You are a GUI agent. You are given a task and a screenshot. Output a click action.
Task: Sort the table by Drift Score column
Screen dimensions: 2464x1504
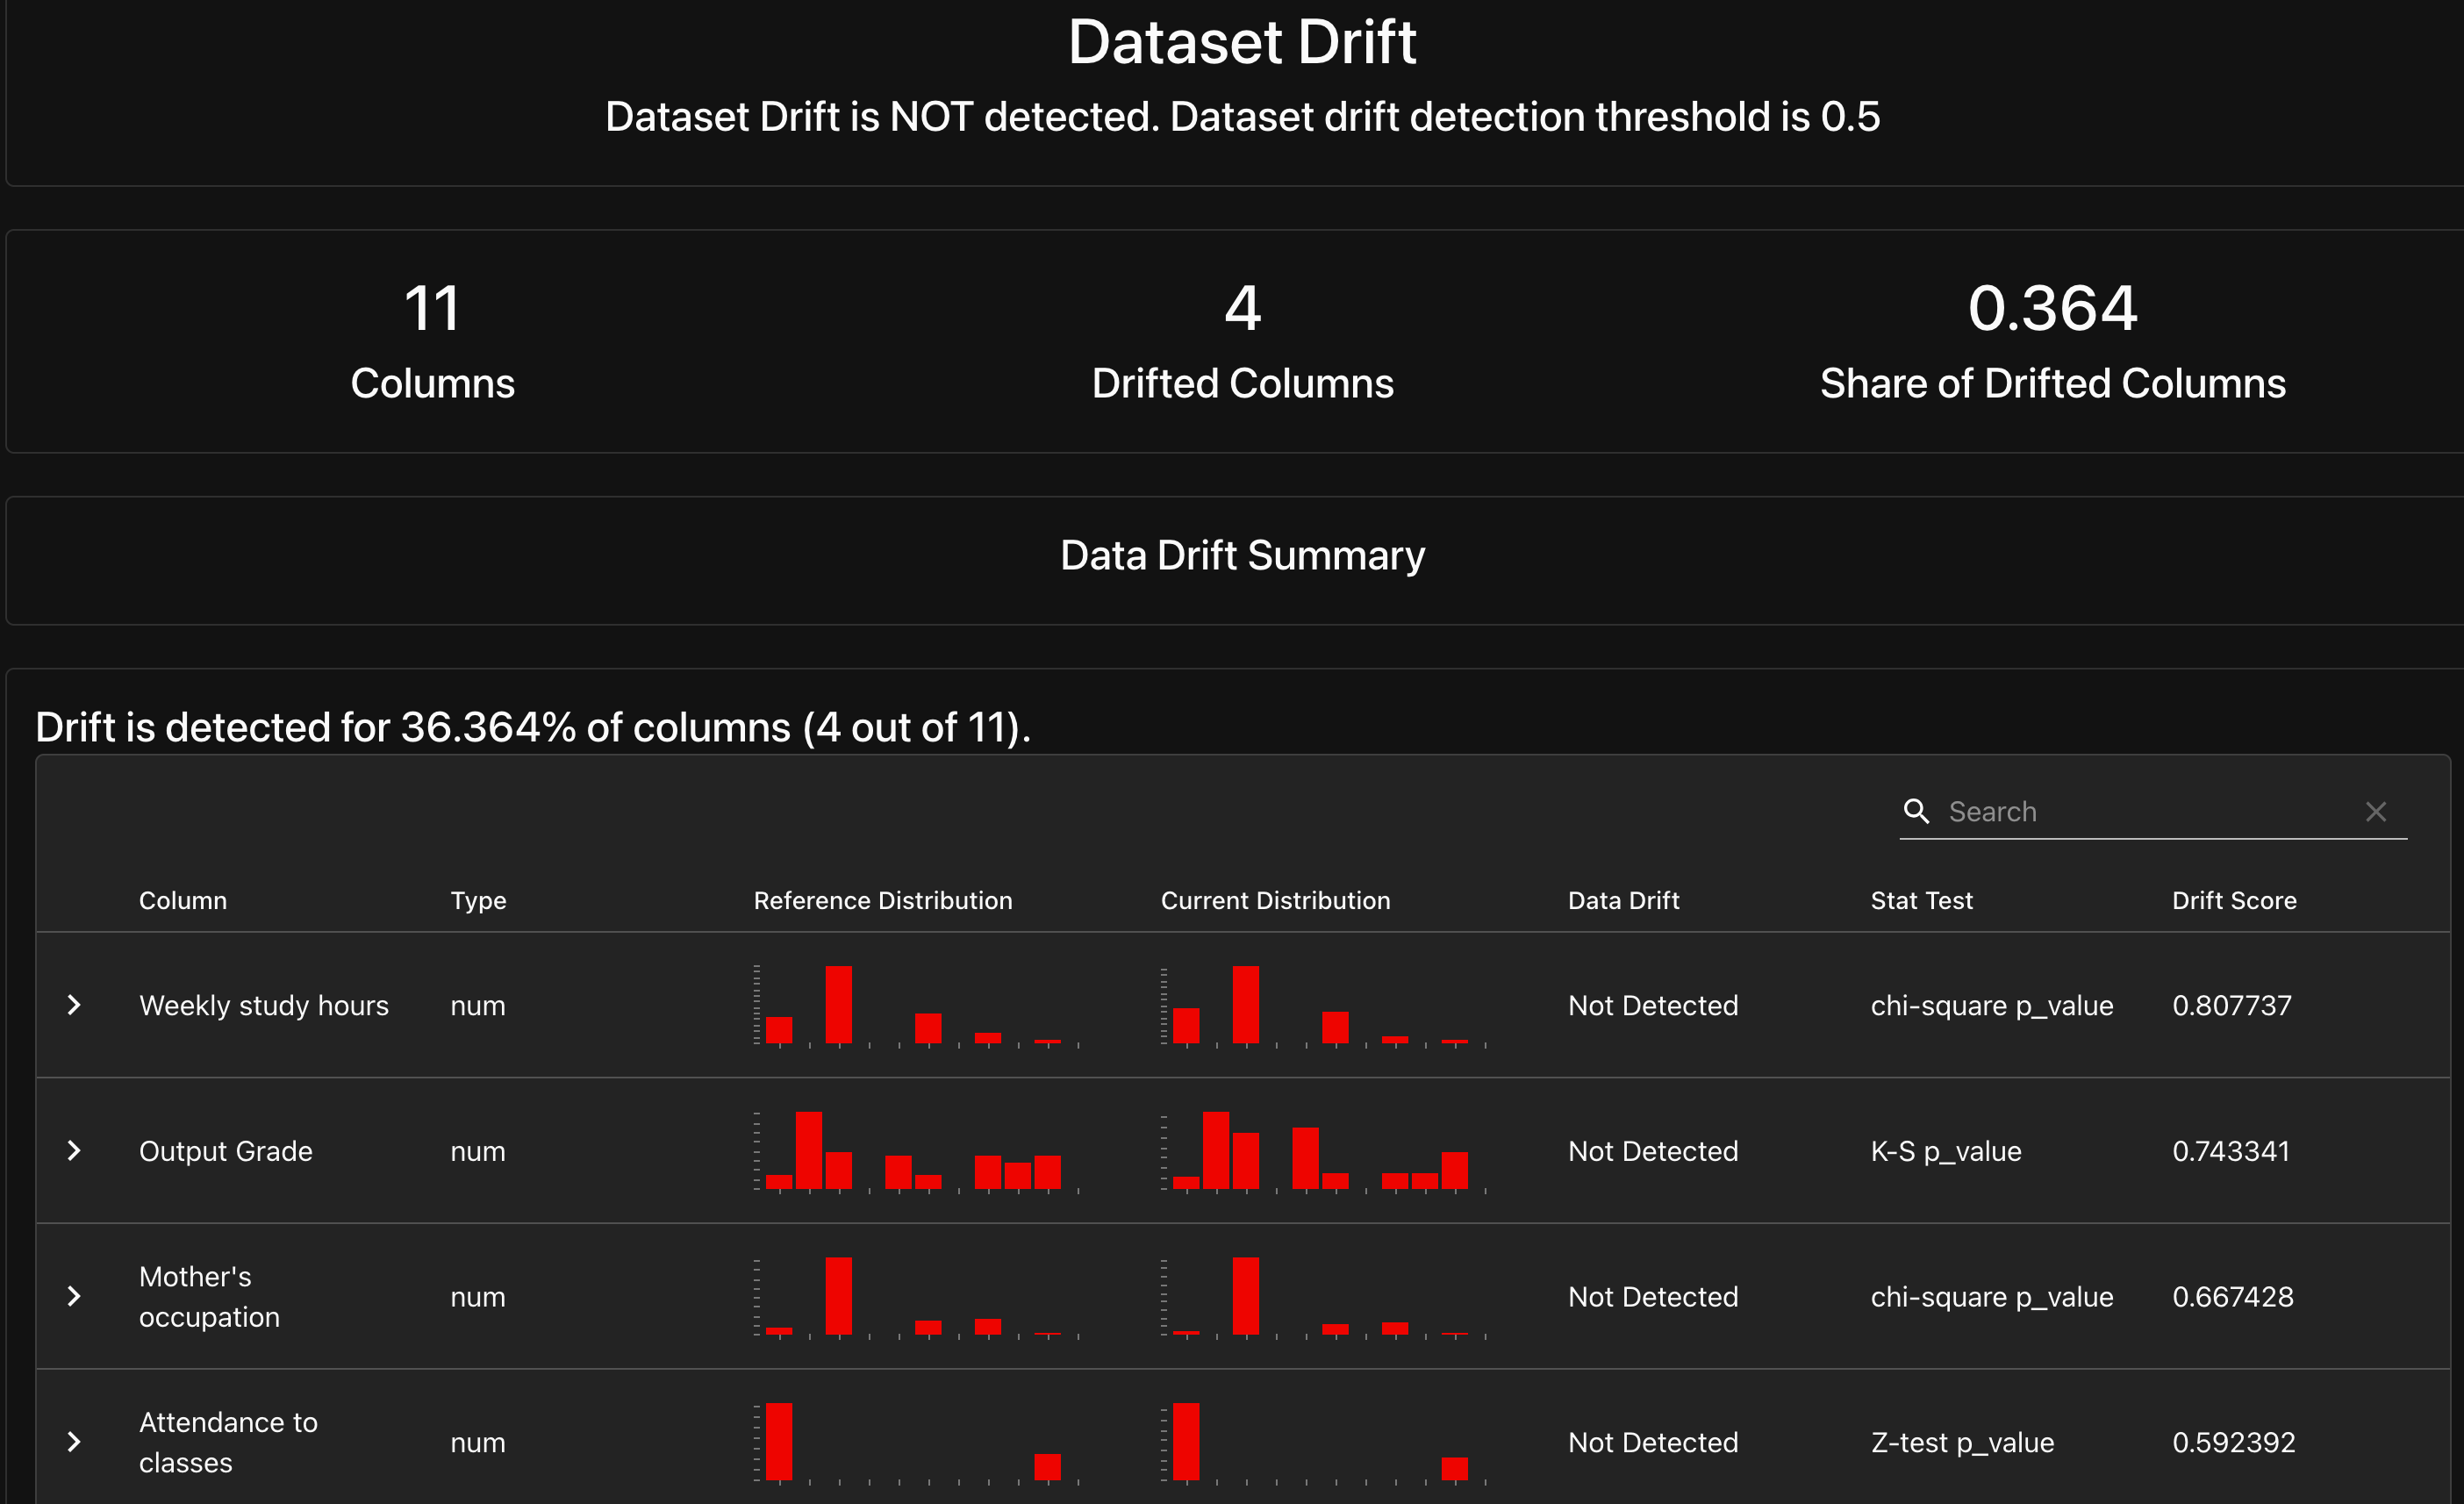pos(2234,900)
